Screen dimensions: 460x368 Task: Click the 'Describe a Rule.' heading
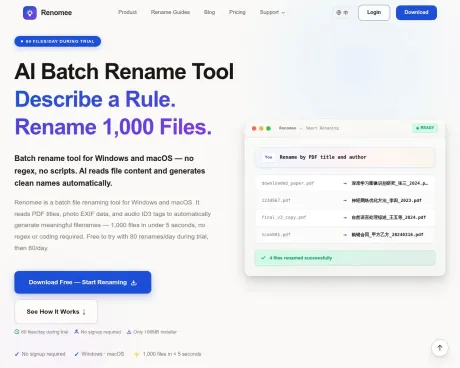[95, 99]
